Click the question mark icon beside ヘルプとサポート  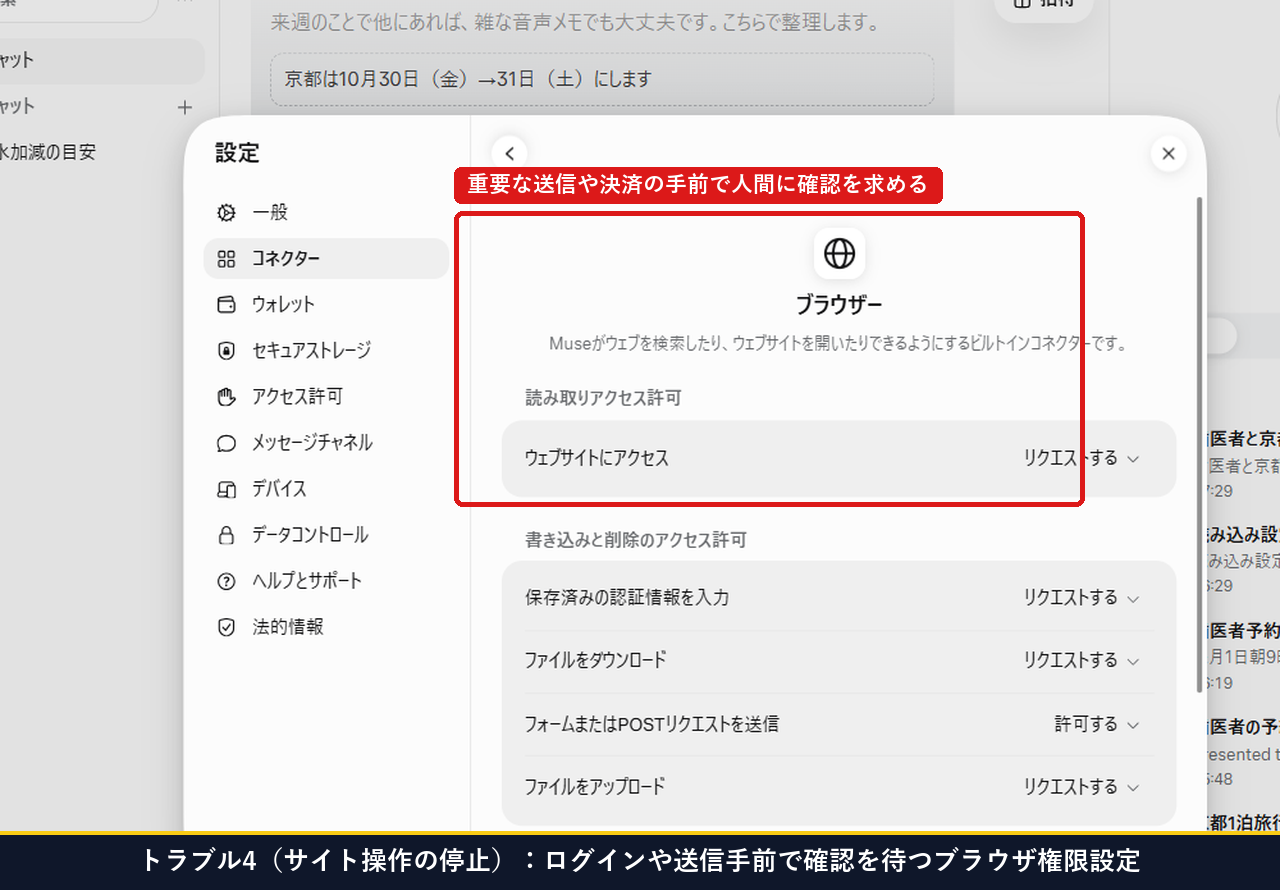(x=226, y=581)
